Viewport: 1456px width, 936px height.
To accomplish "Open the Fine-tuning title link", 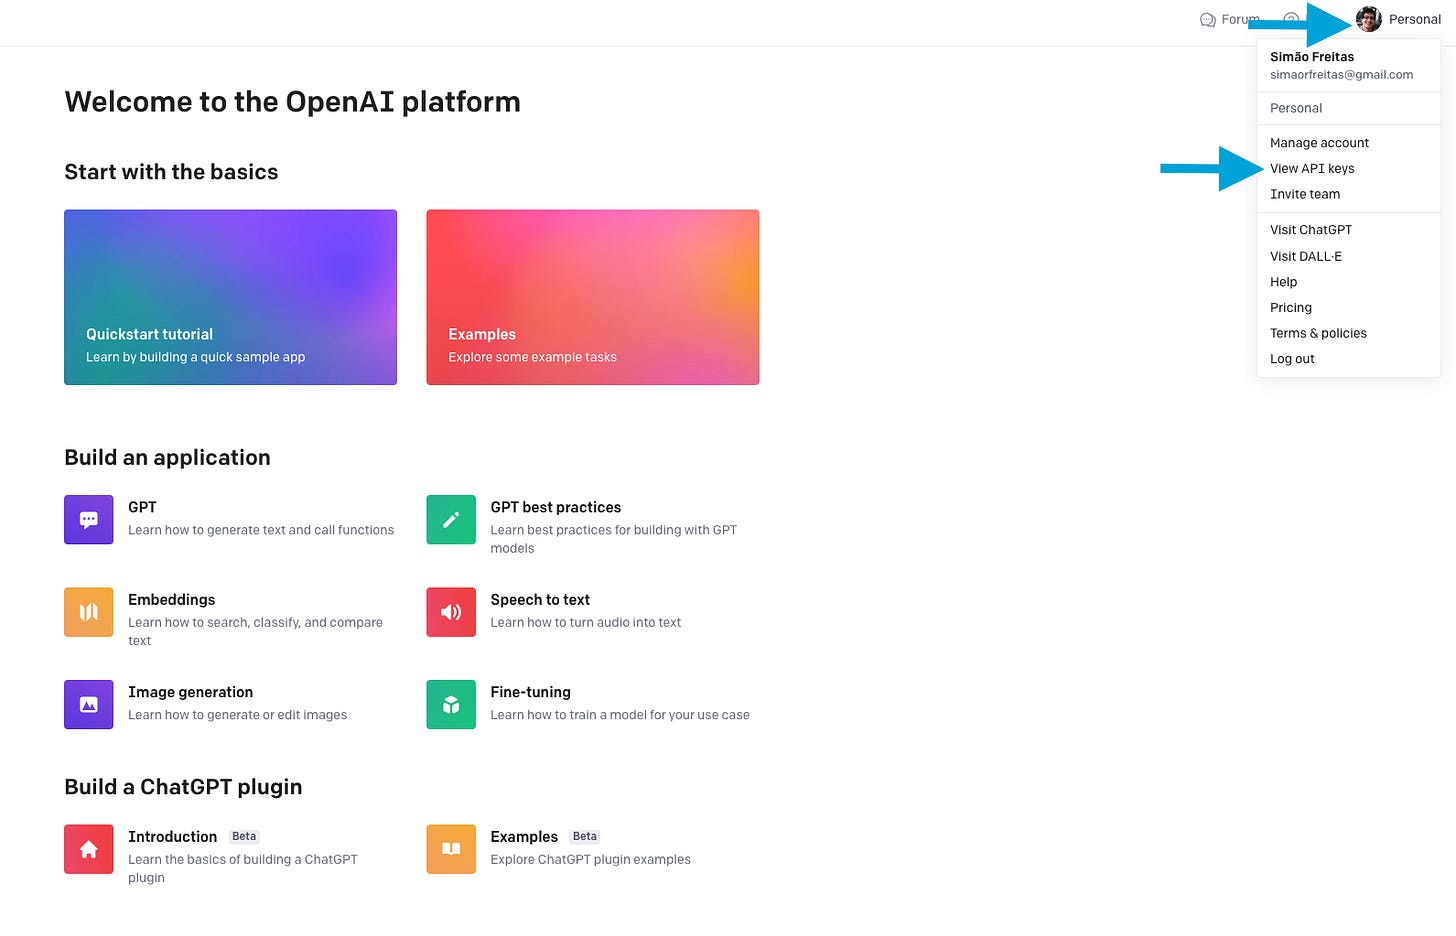I will 531,692.
